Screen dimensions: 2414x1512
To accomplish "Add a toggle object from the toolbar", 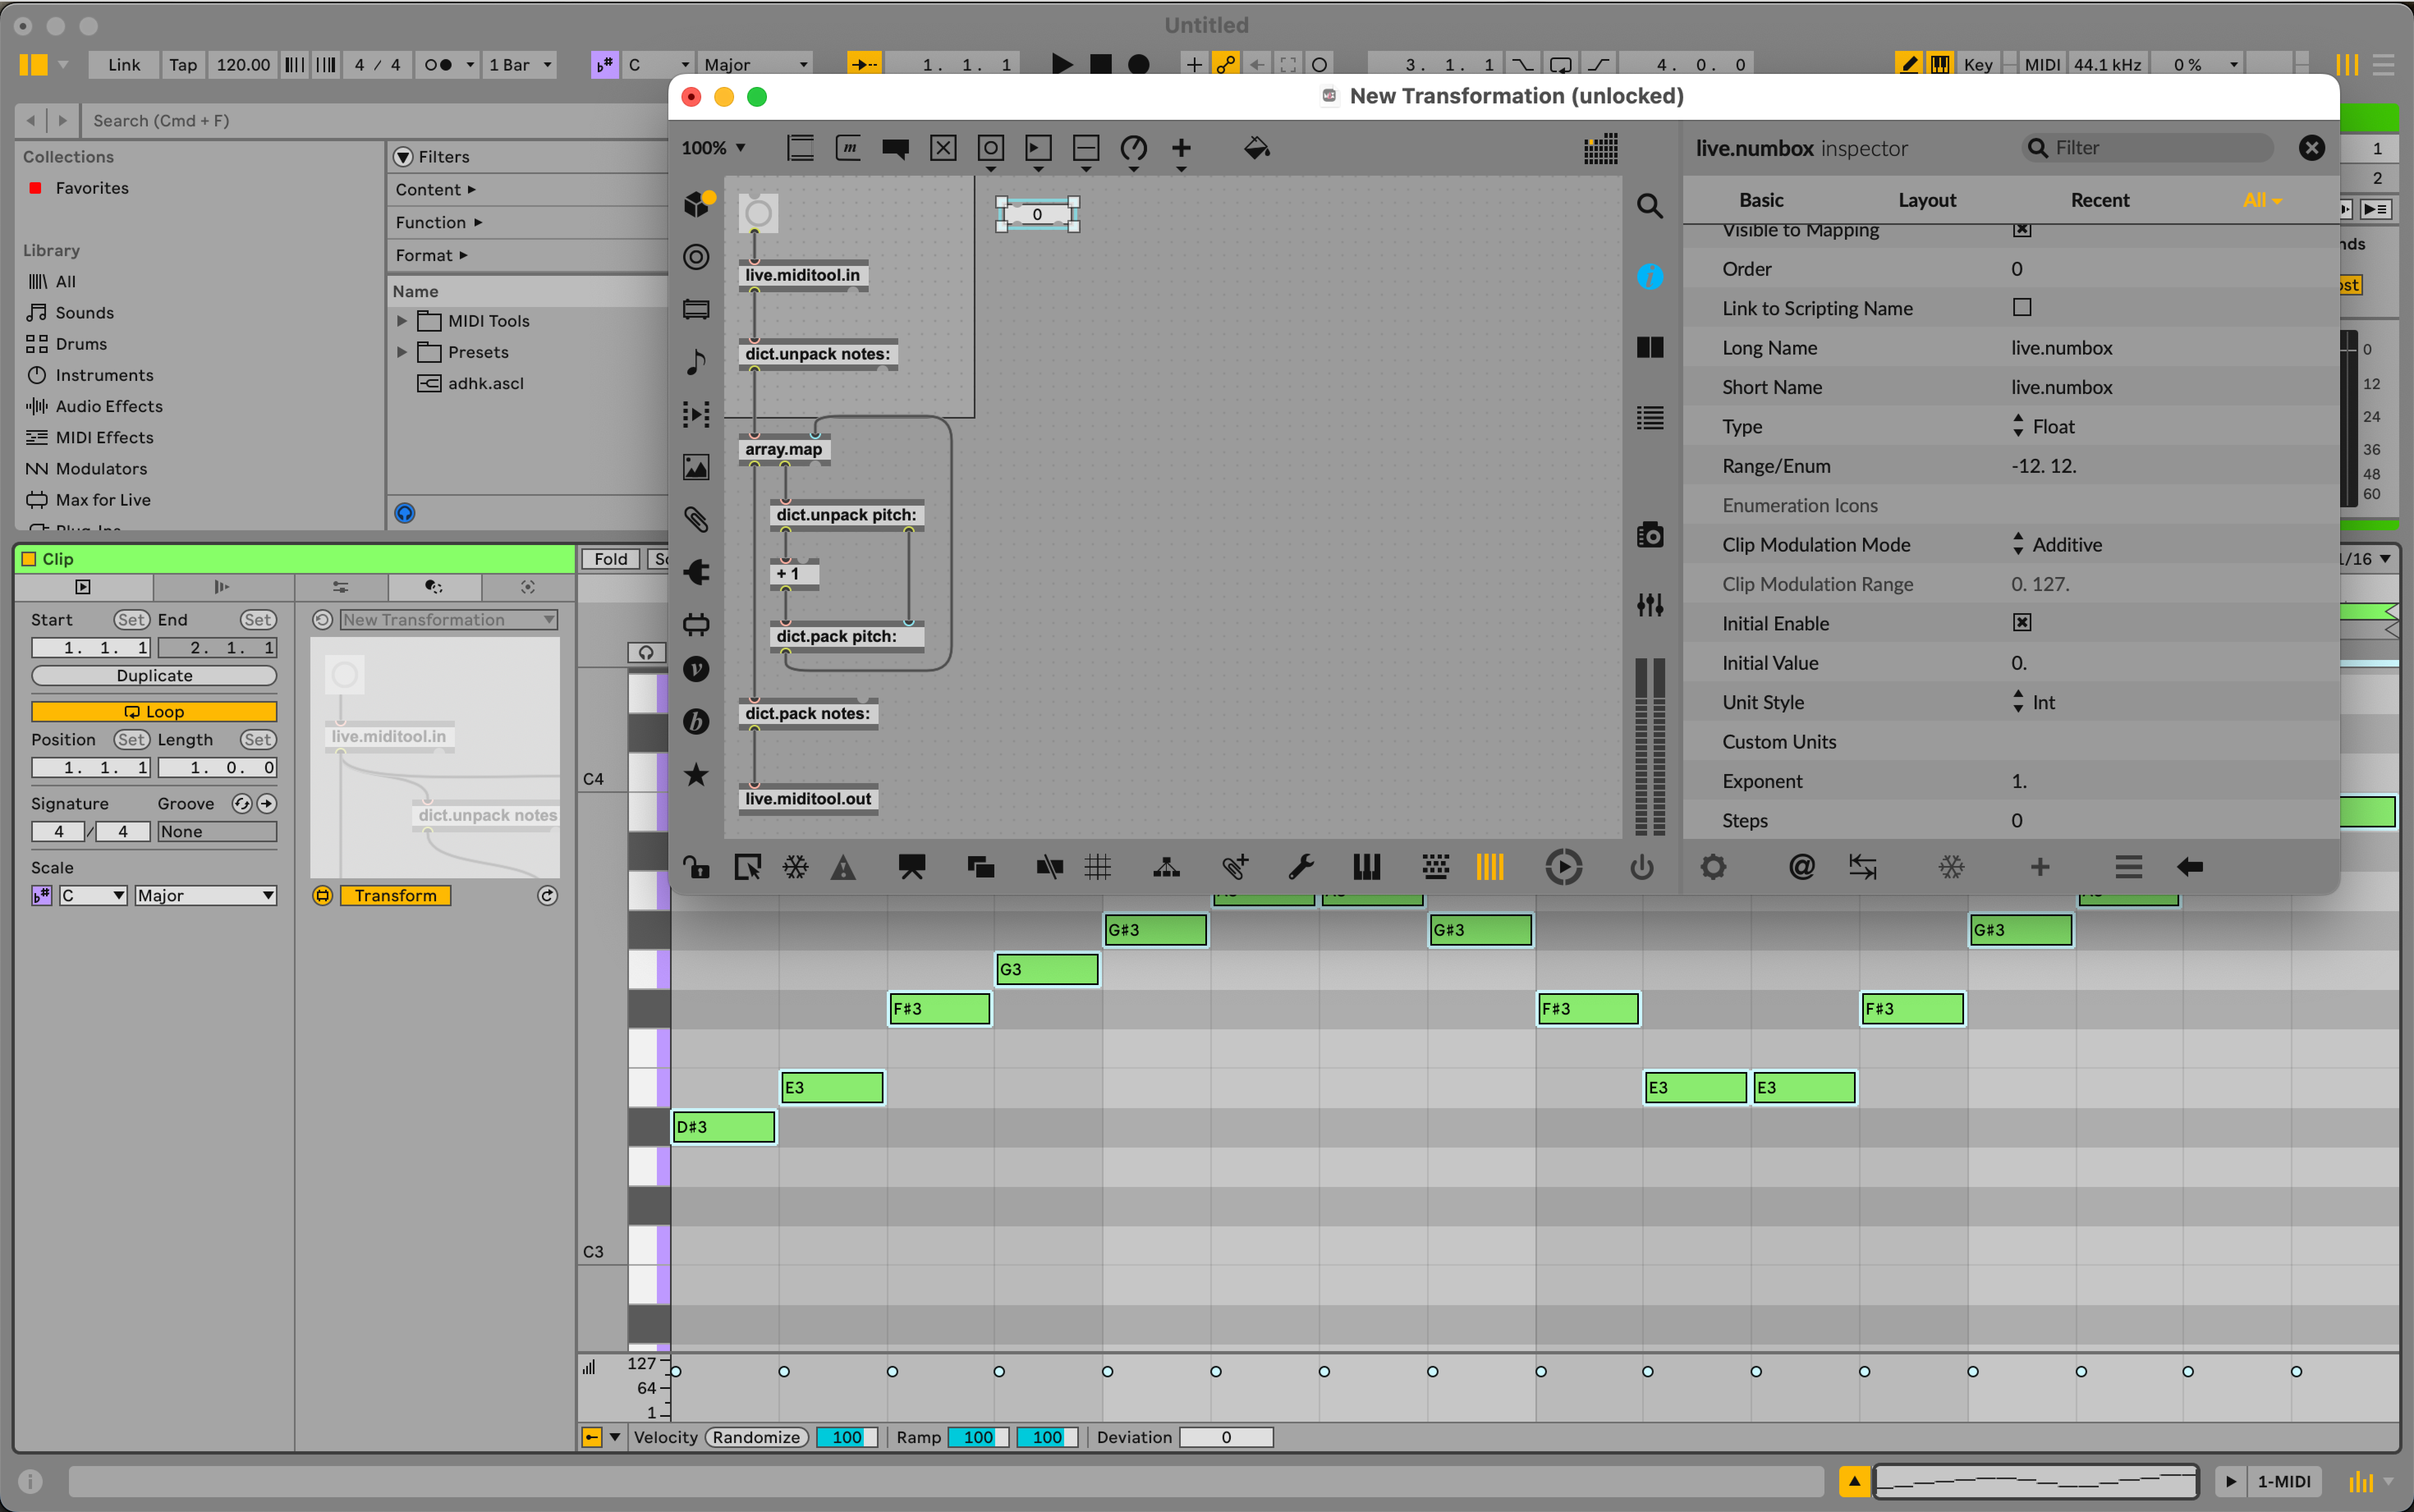I will point(943,148).
